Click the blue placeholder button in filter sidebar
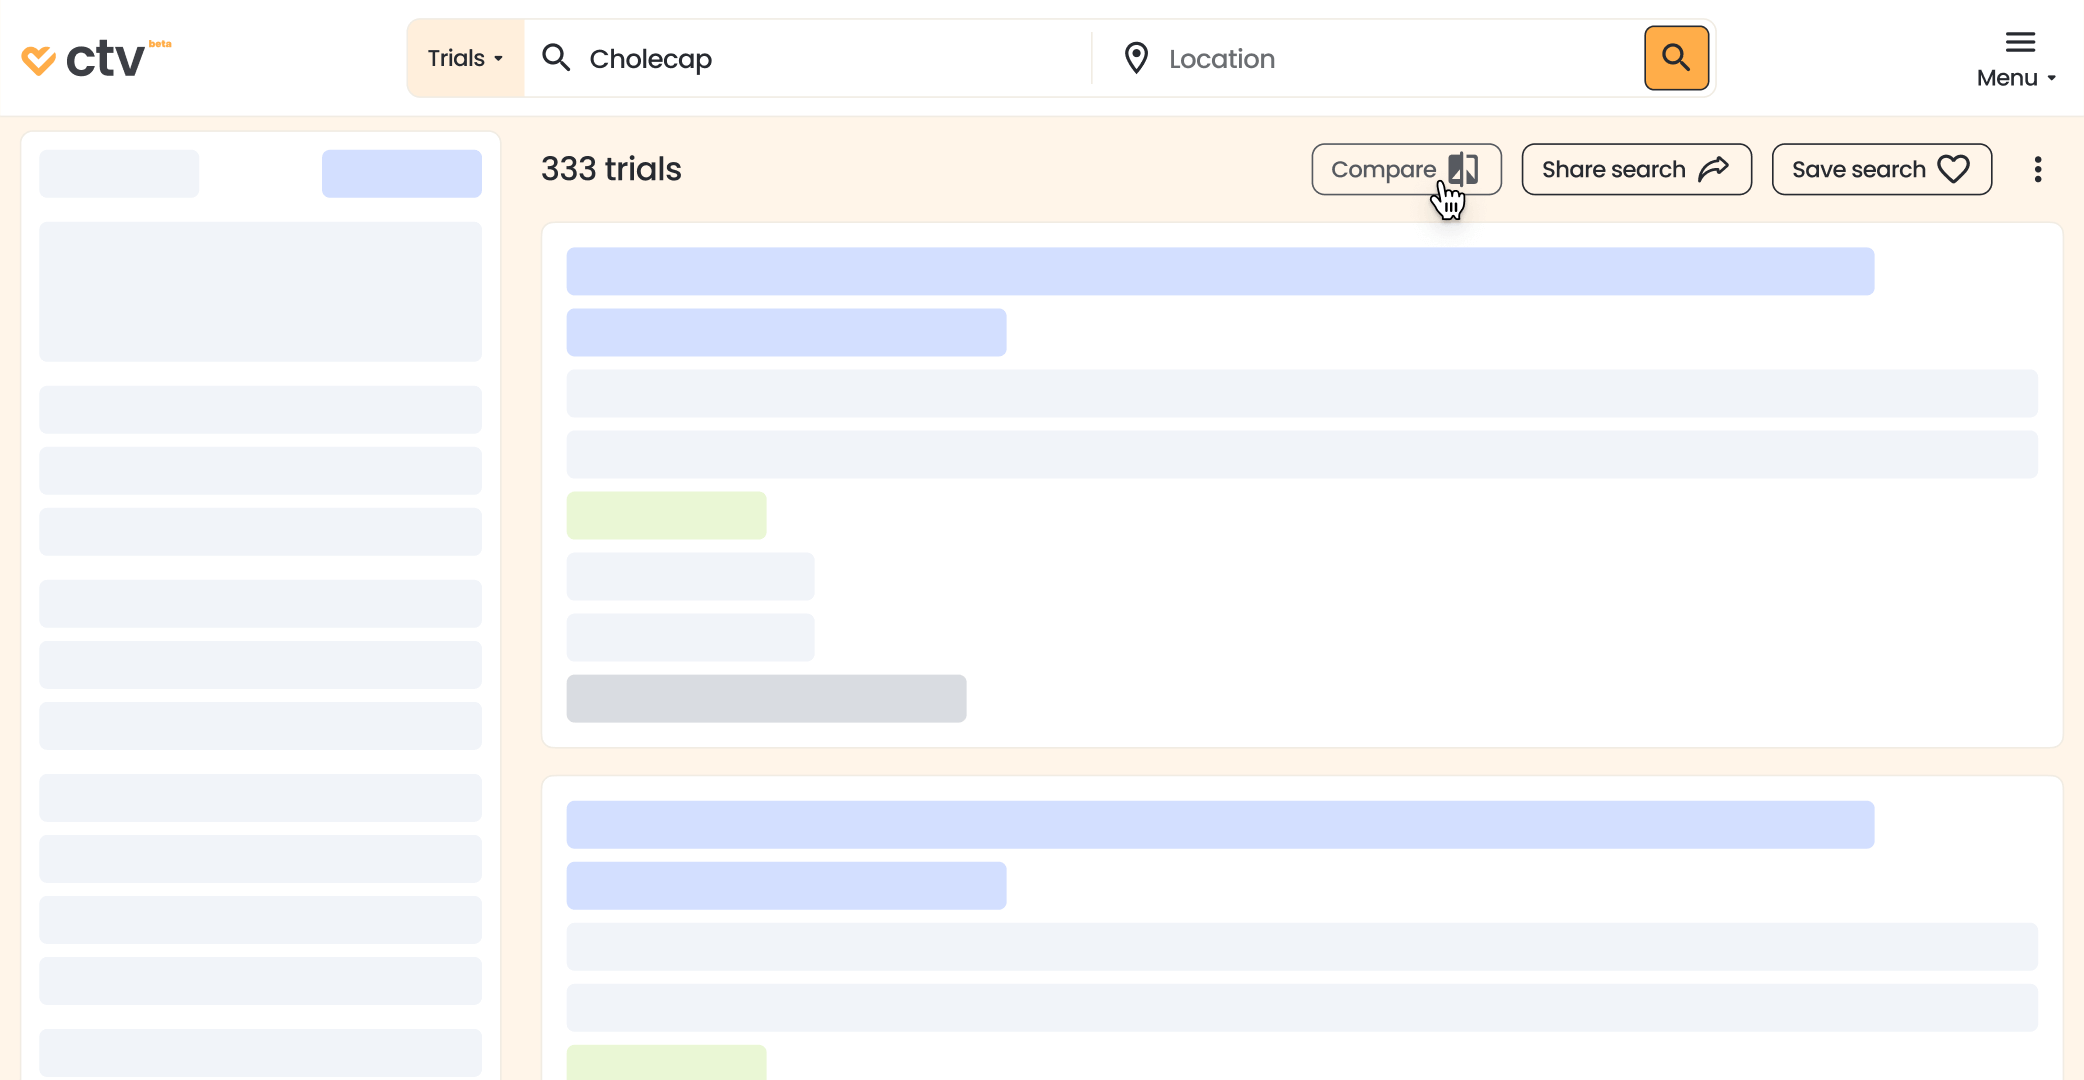Image resolution: width=2084 pixels, height=1080 pixels. [401, 173]
